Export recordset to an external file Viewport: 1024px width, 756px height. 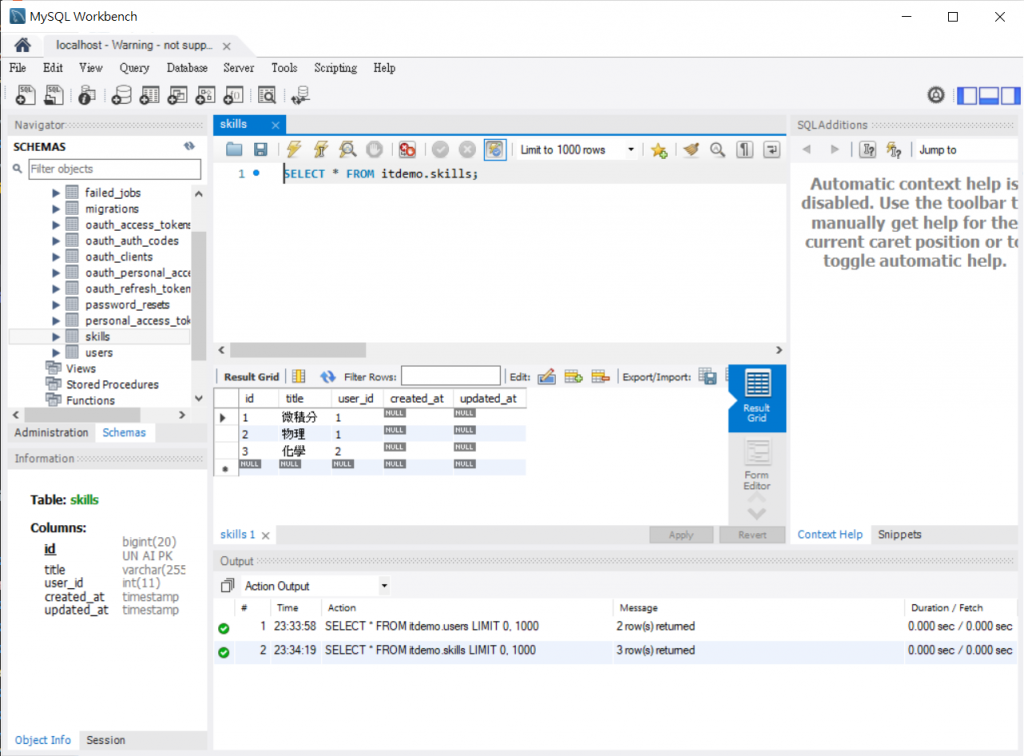707,377
